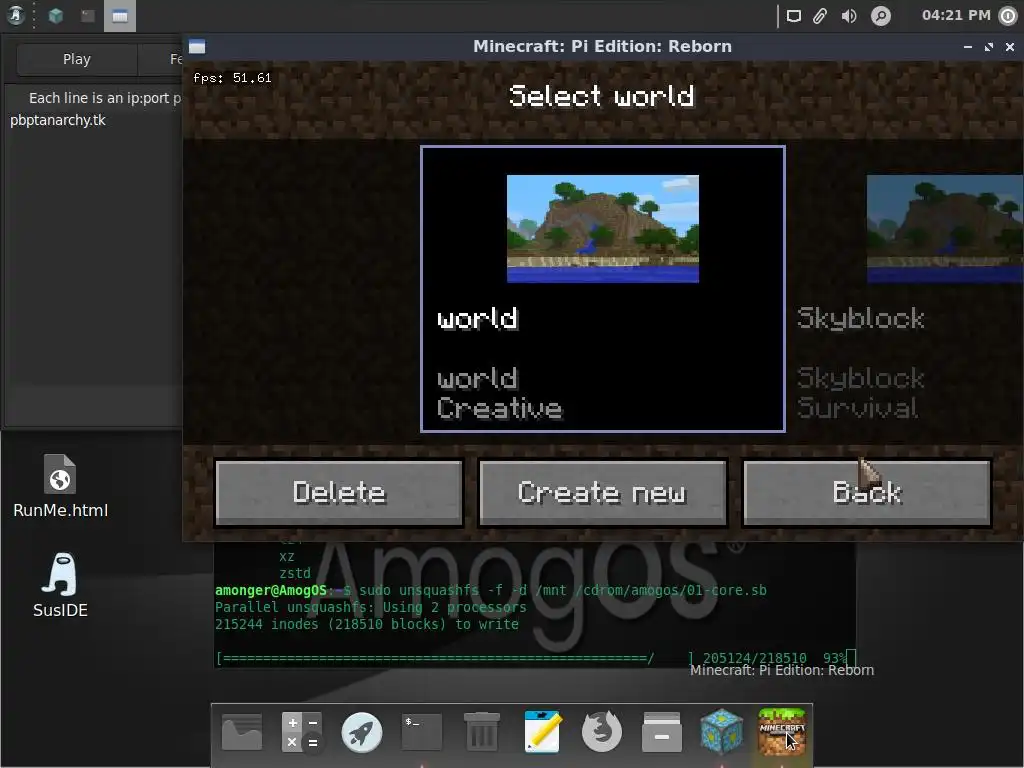Select the Skyblock world thumbnail
This screenshot has height=768, width=1024.
tap(945, 229)
